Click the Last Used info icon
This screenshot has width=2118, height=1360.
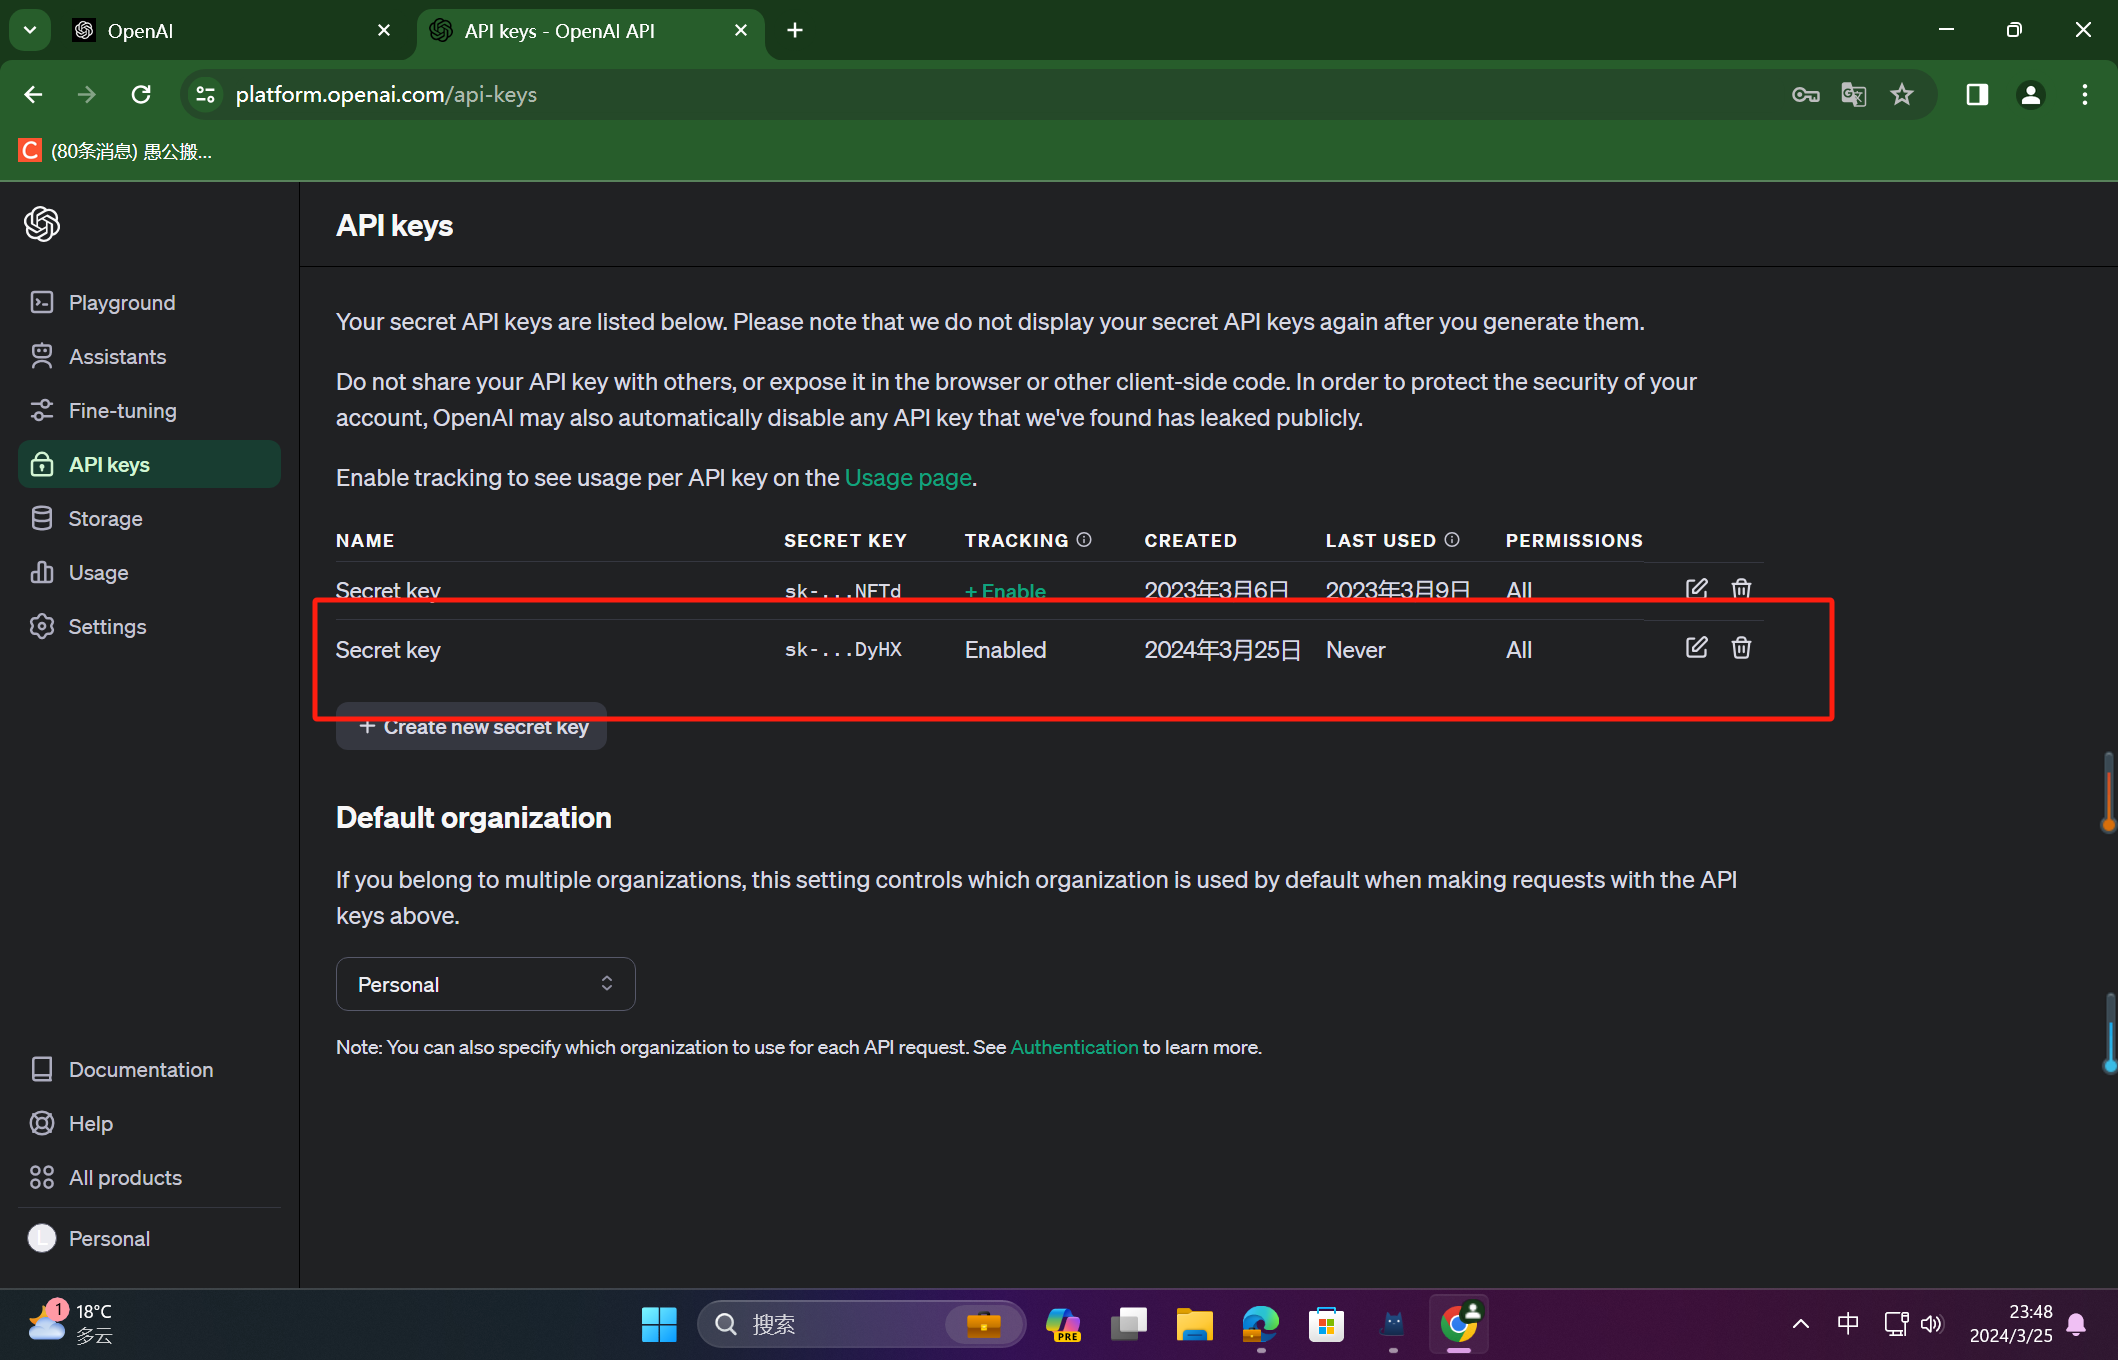pos(1452,540)
